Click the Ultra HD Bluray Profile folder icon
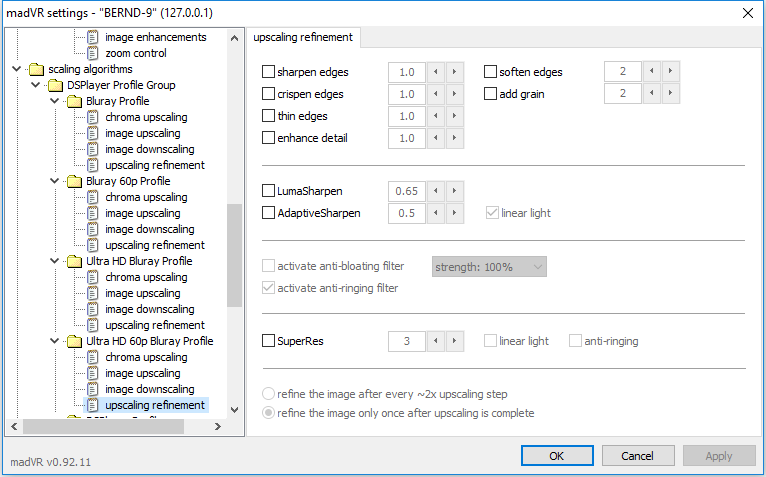Viewport: 766px width, 477px height. (74, 261)
